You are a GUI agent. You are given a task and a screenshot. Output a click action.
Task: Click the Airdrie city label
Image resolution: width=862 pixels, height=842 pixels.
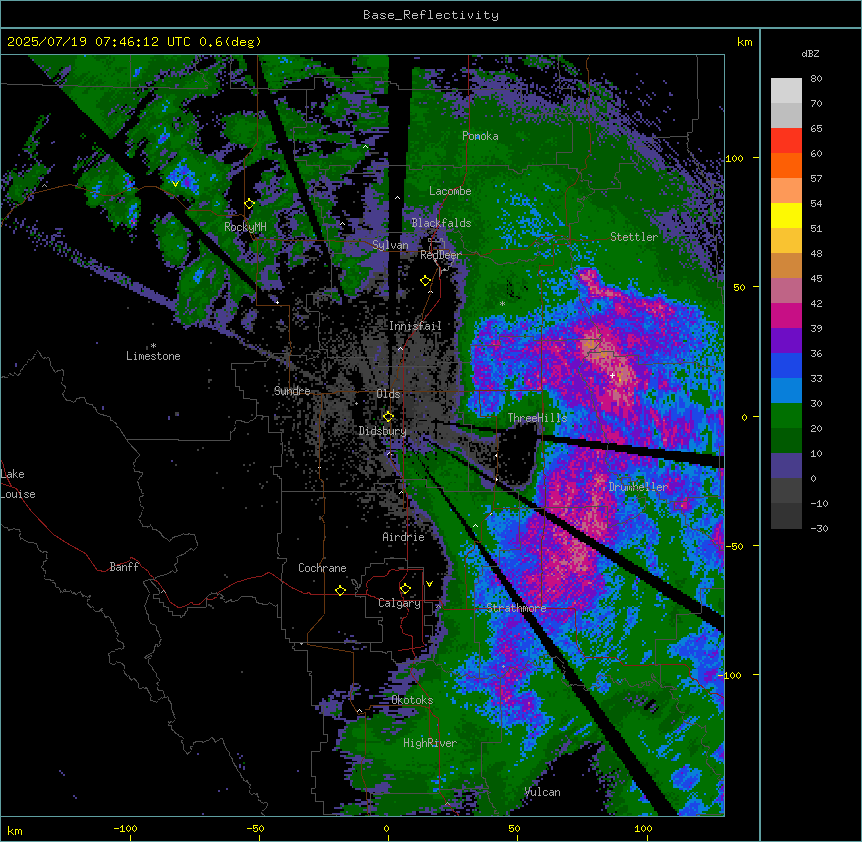click(x=404, y=537)
